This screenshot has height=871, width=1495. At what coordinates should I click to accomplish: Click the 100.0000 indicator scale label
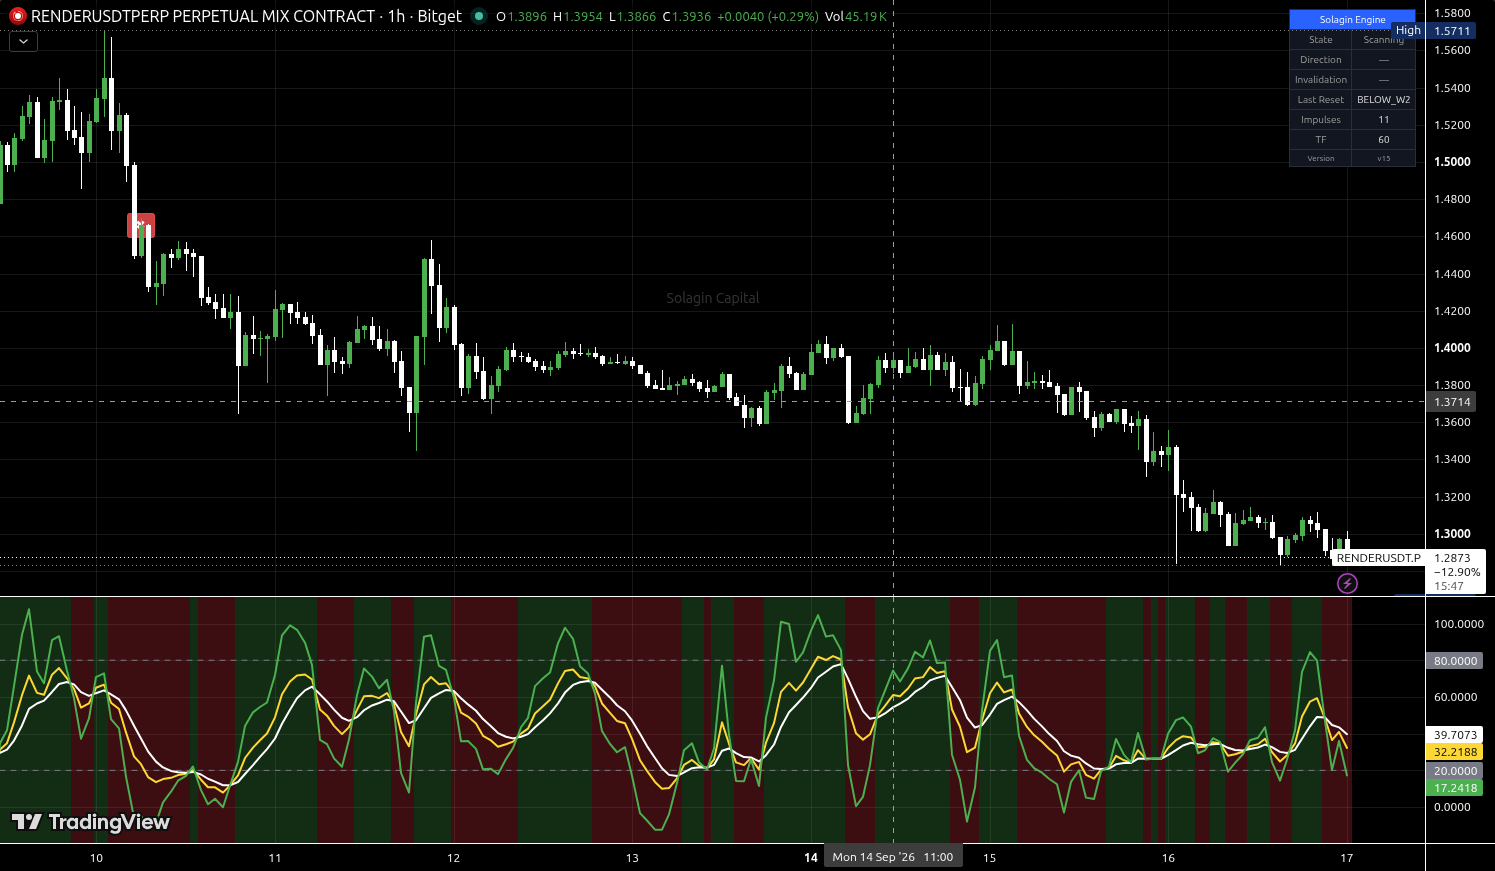coord(1459,624)
